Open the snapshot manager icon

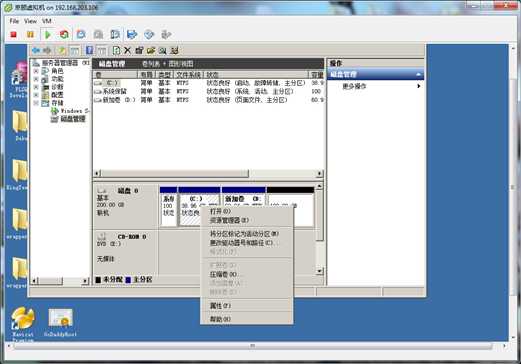point(115,34)
